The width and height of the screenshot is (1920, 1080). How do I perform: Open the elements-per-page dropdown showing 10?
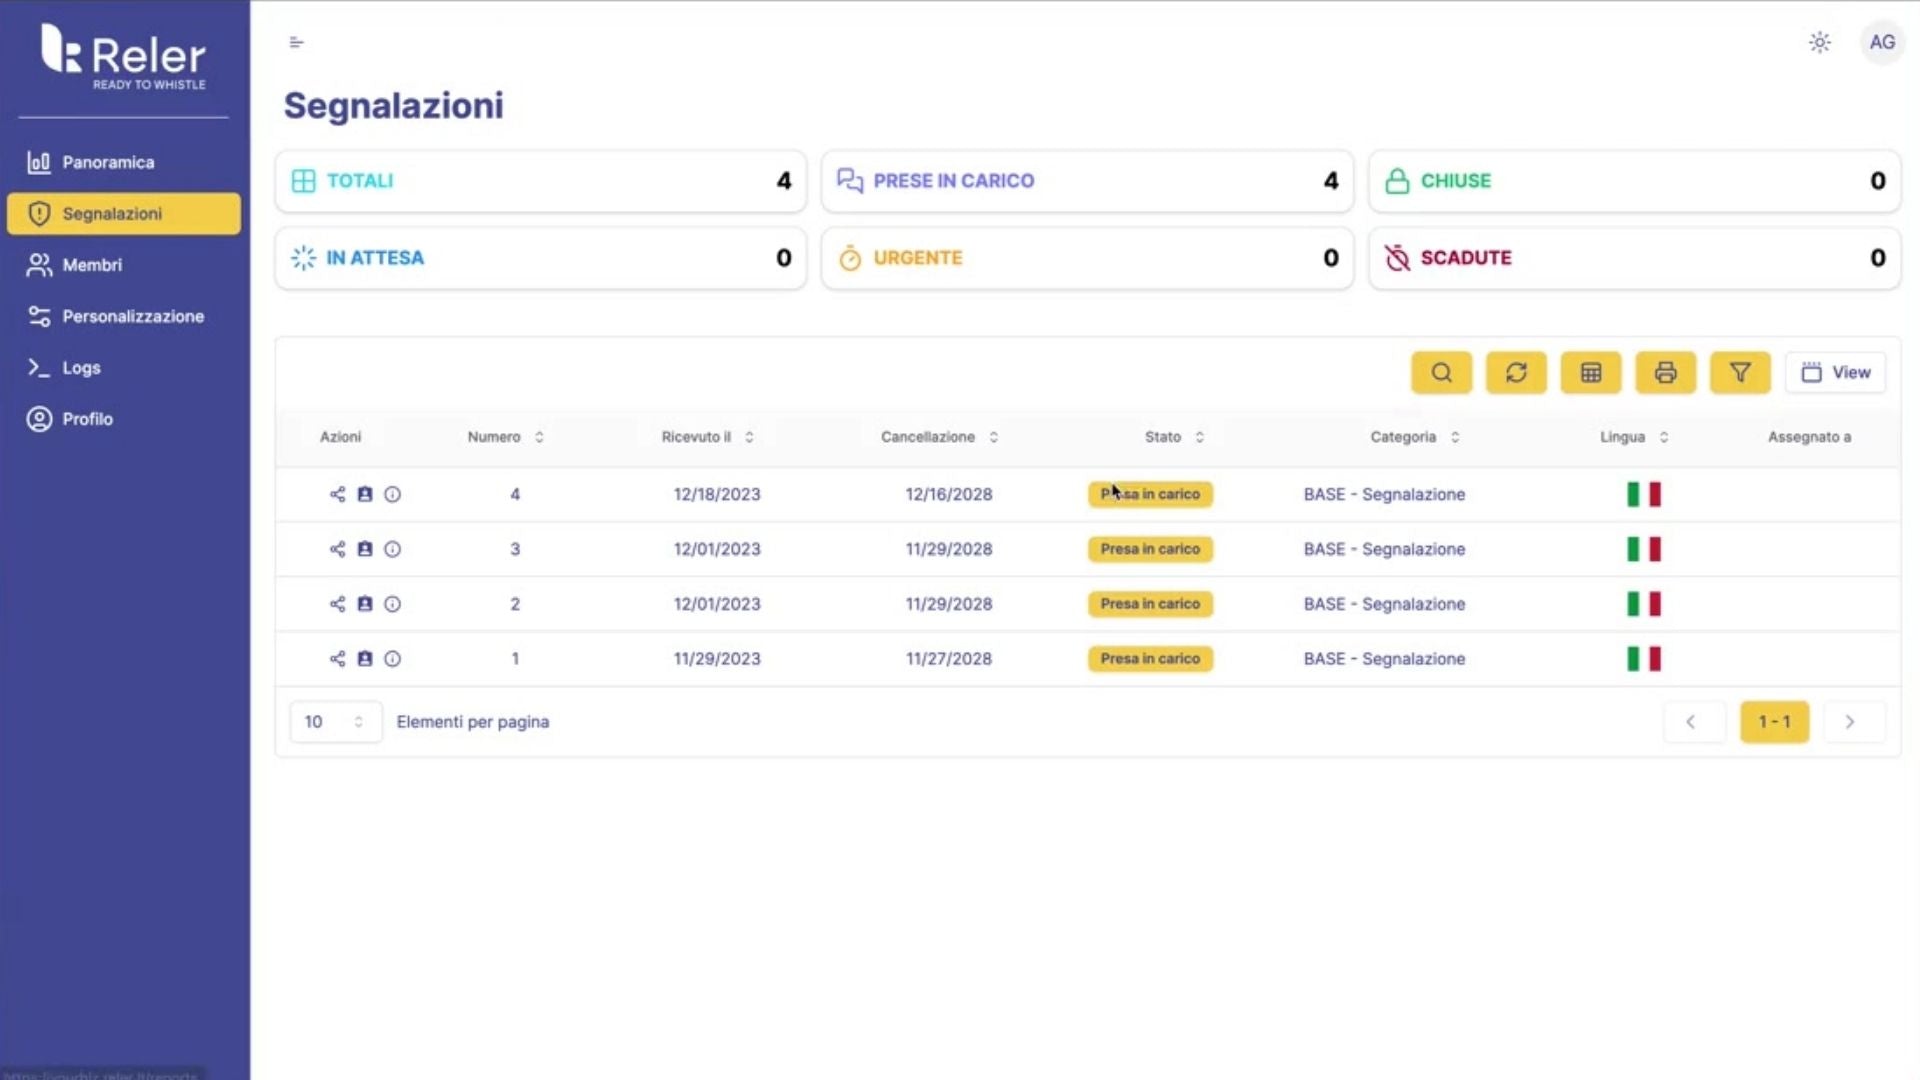[x=335, y=722]
